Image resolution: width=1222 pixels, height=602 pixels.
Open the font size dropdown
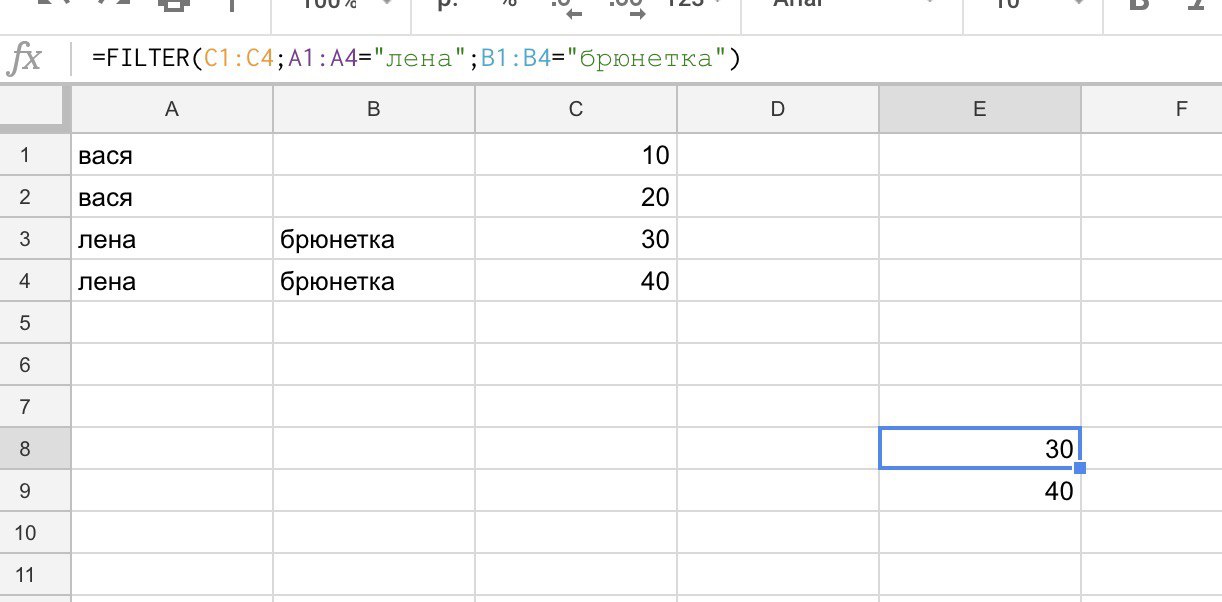1028,5
